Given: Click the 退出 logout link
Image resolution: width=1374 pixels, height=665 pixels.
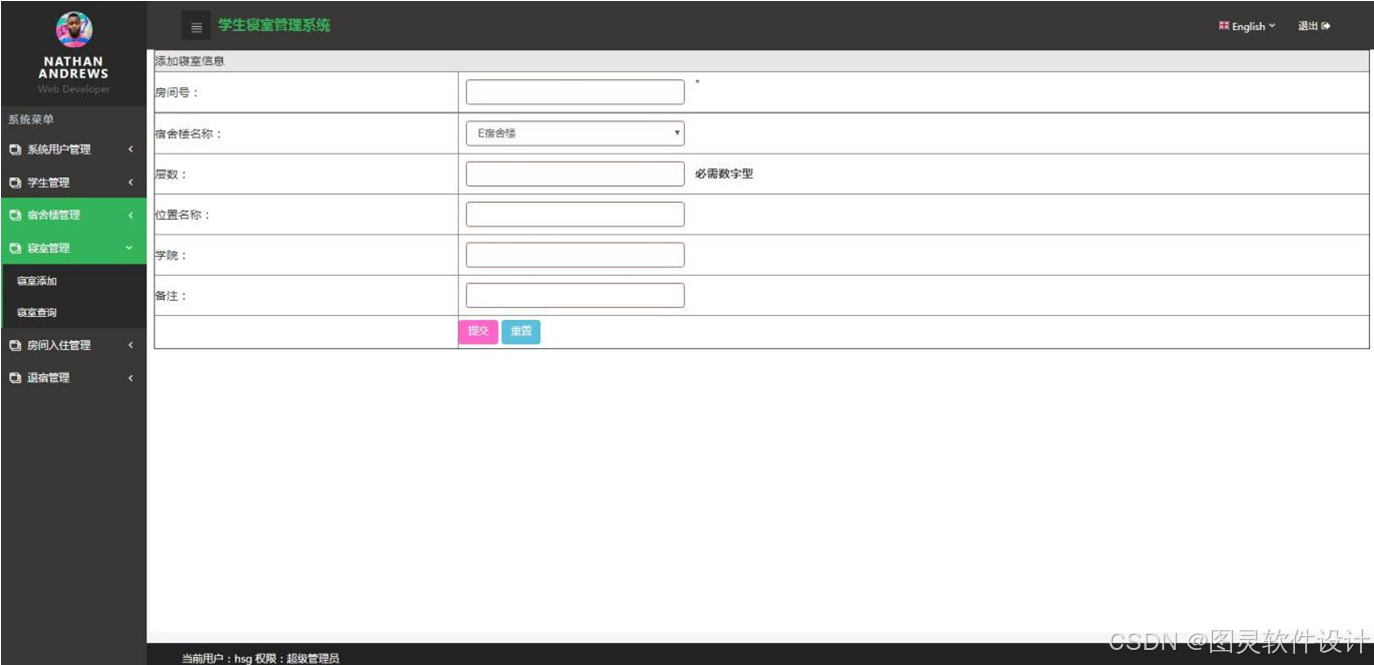Looking at the screenshot, I should point(1314,26).
